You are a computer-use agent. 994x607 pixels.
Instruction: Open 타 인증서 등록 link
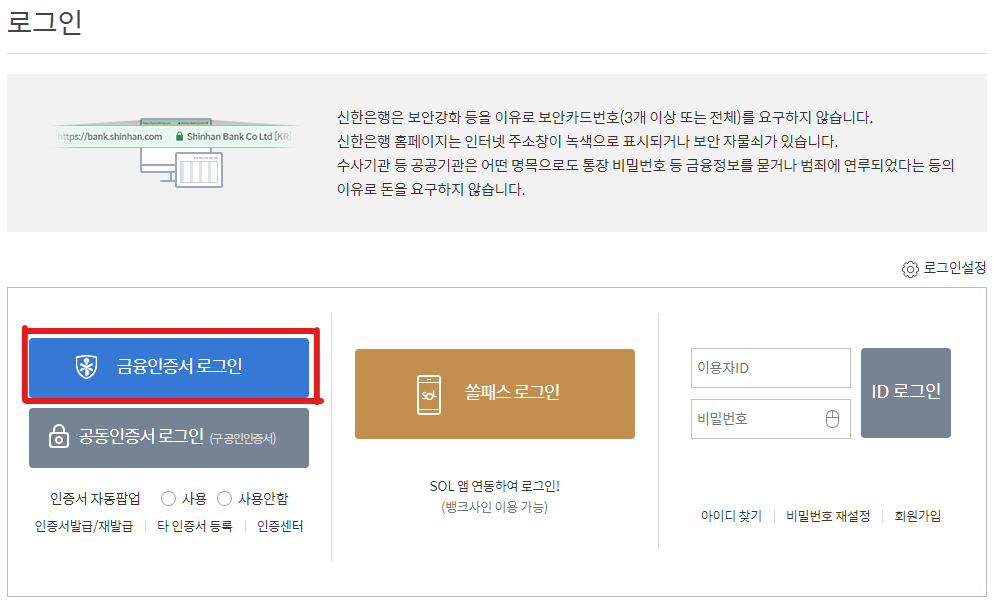tap(195, 526)
